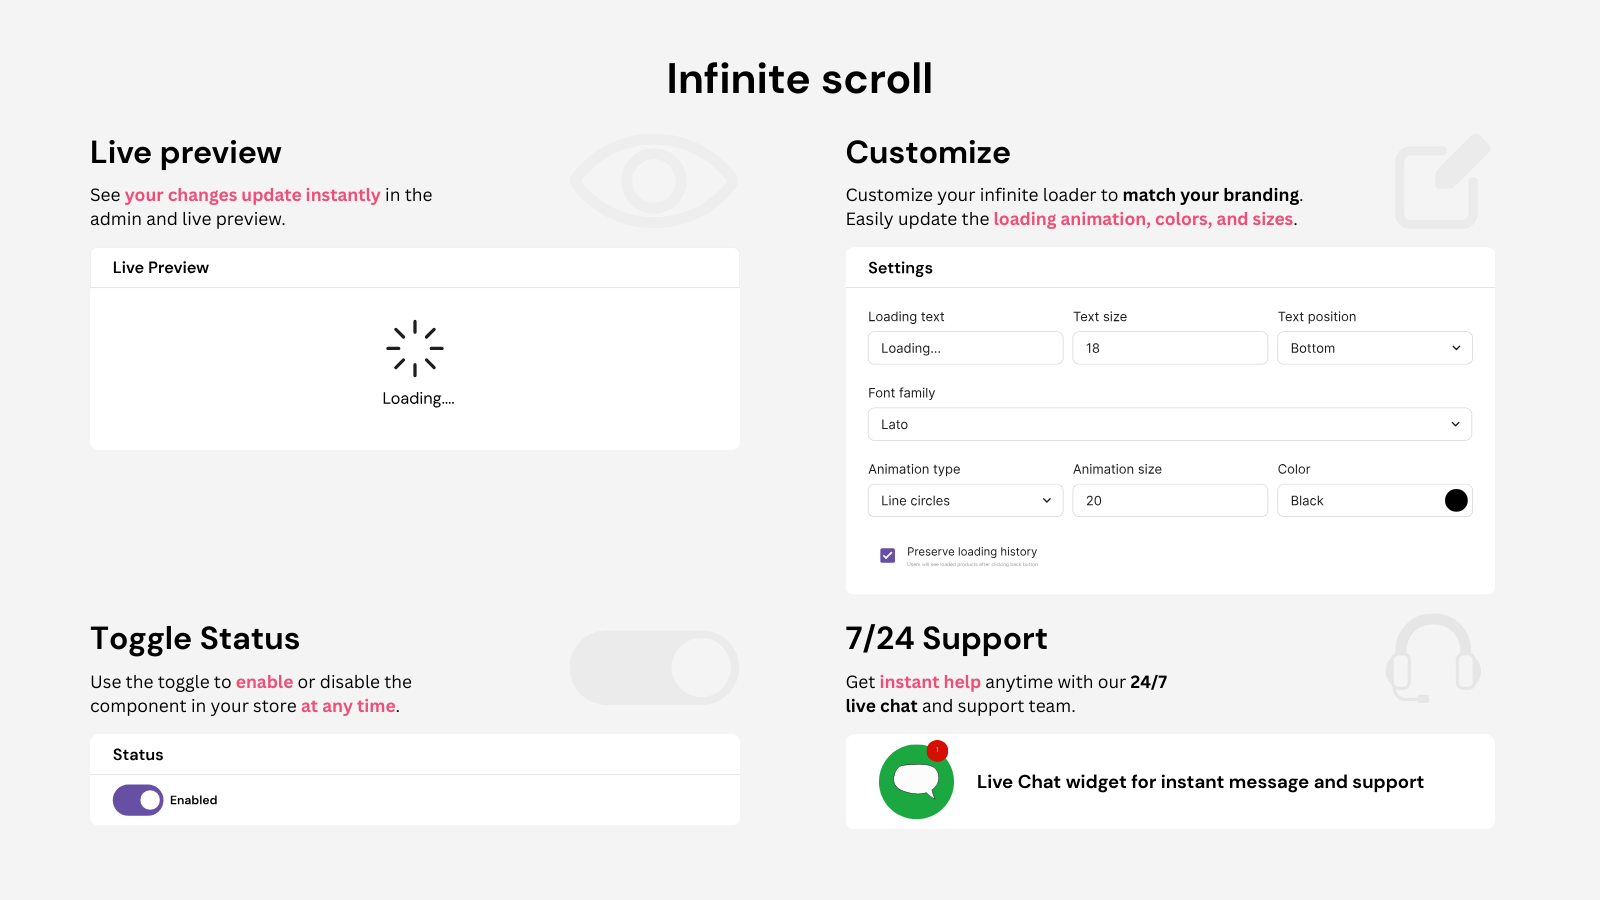Expand the Font family Lato dropdown
Image resolution: width=1600 pixels, height=900 pixels.
(x=1170, y=424)
